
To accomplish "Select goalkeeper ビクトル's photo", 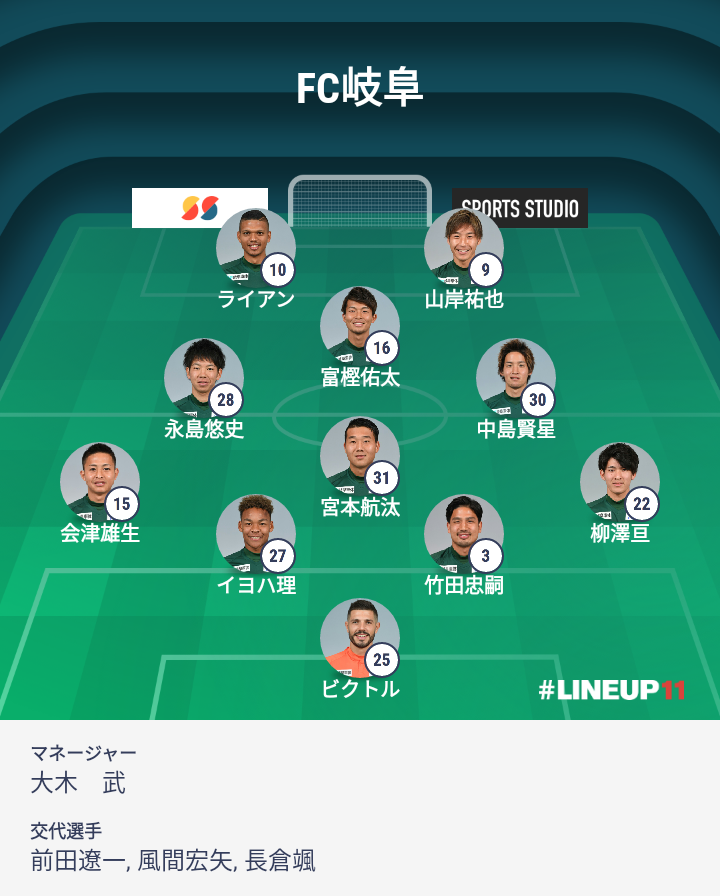I will (x=359, y=638).
